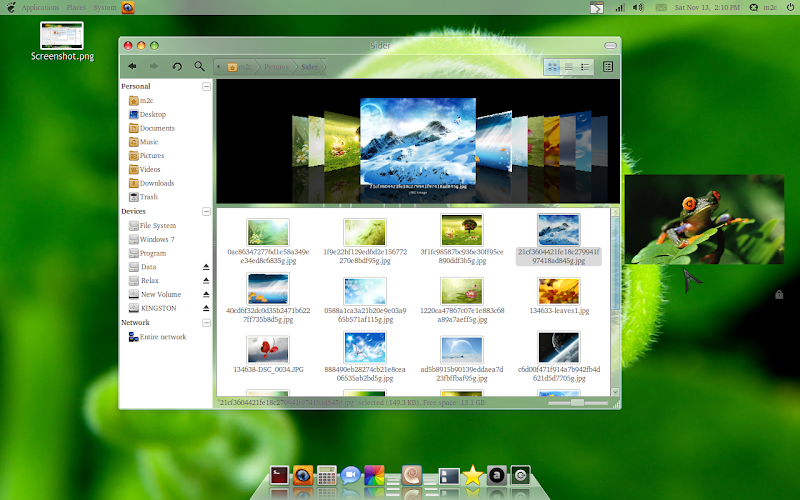
Task: Select the centered snowy mountain cover flow image
Action: pos(418,141)
